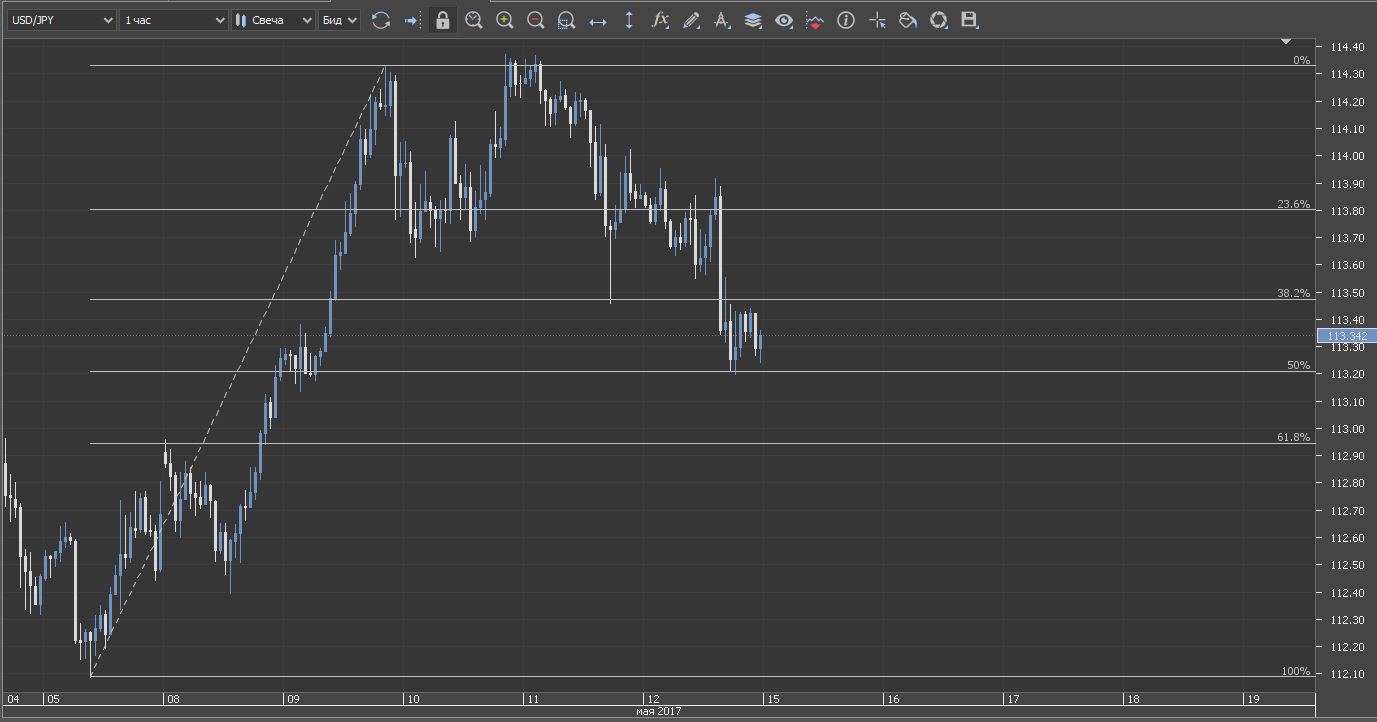Click the zoom to area icon
The image size is (1377, 722).
click(x=566, y=20)
